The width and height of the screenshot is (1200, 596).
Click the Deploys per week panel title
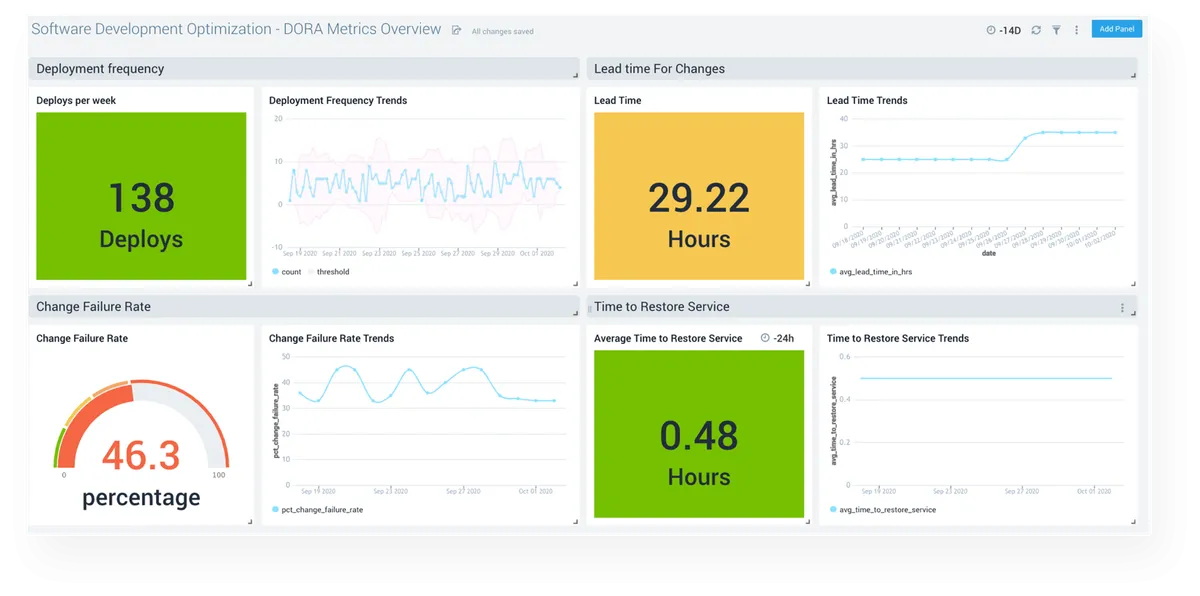76,100
